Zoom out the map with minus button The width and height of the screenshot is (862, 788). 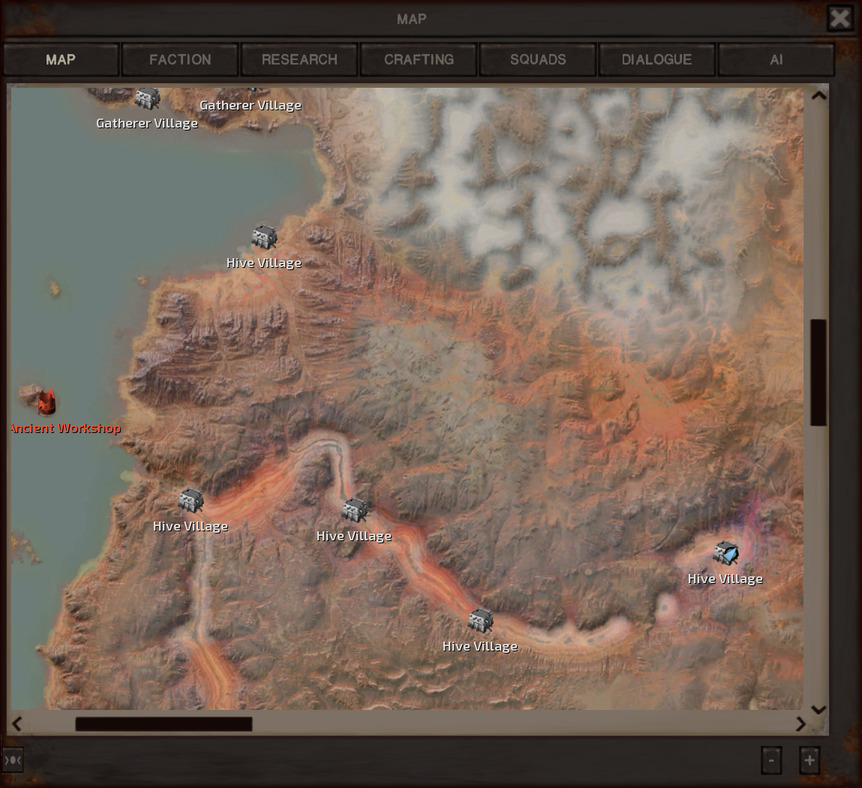click(x=771, y=761)
